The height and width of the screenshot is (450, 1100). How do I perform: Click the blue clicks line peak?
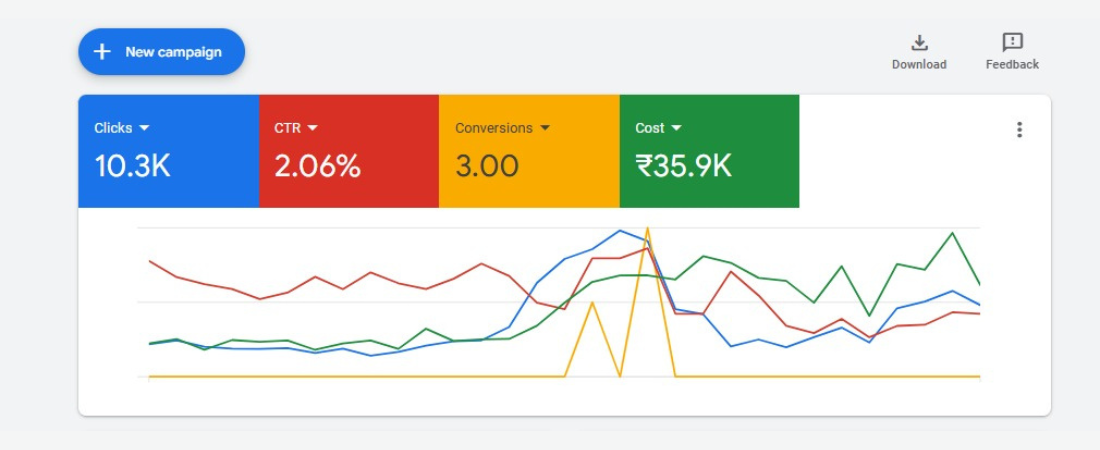point(620,230)
